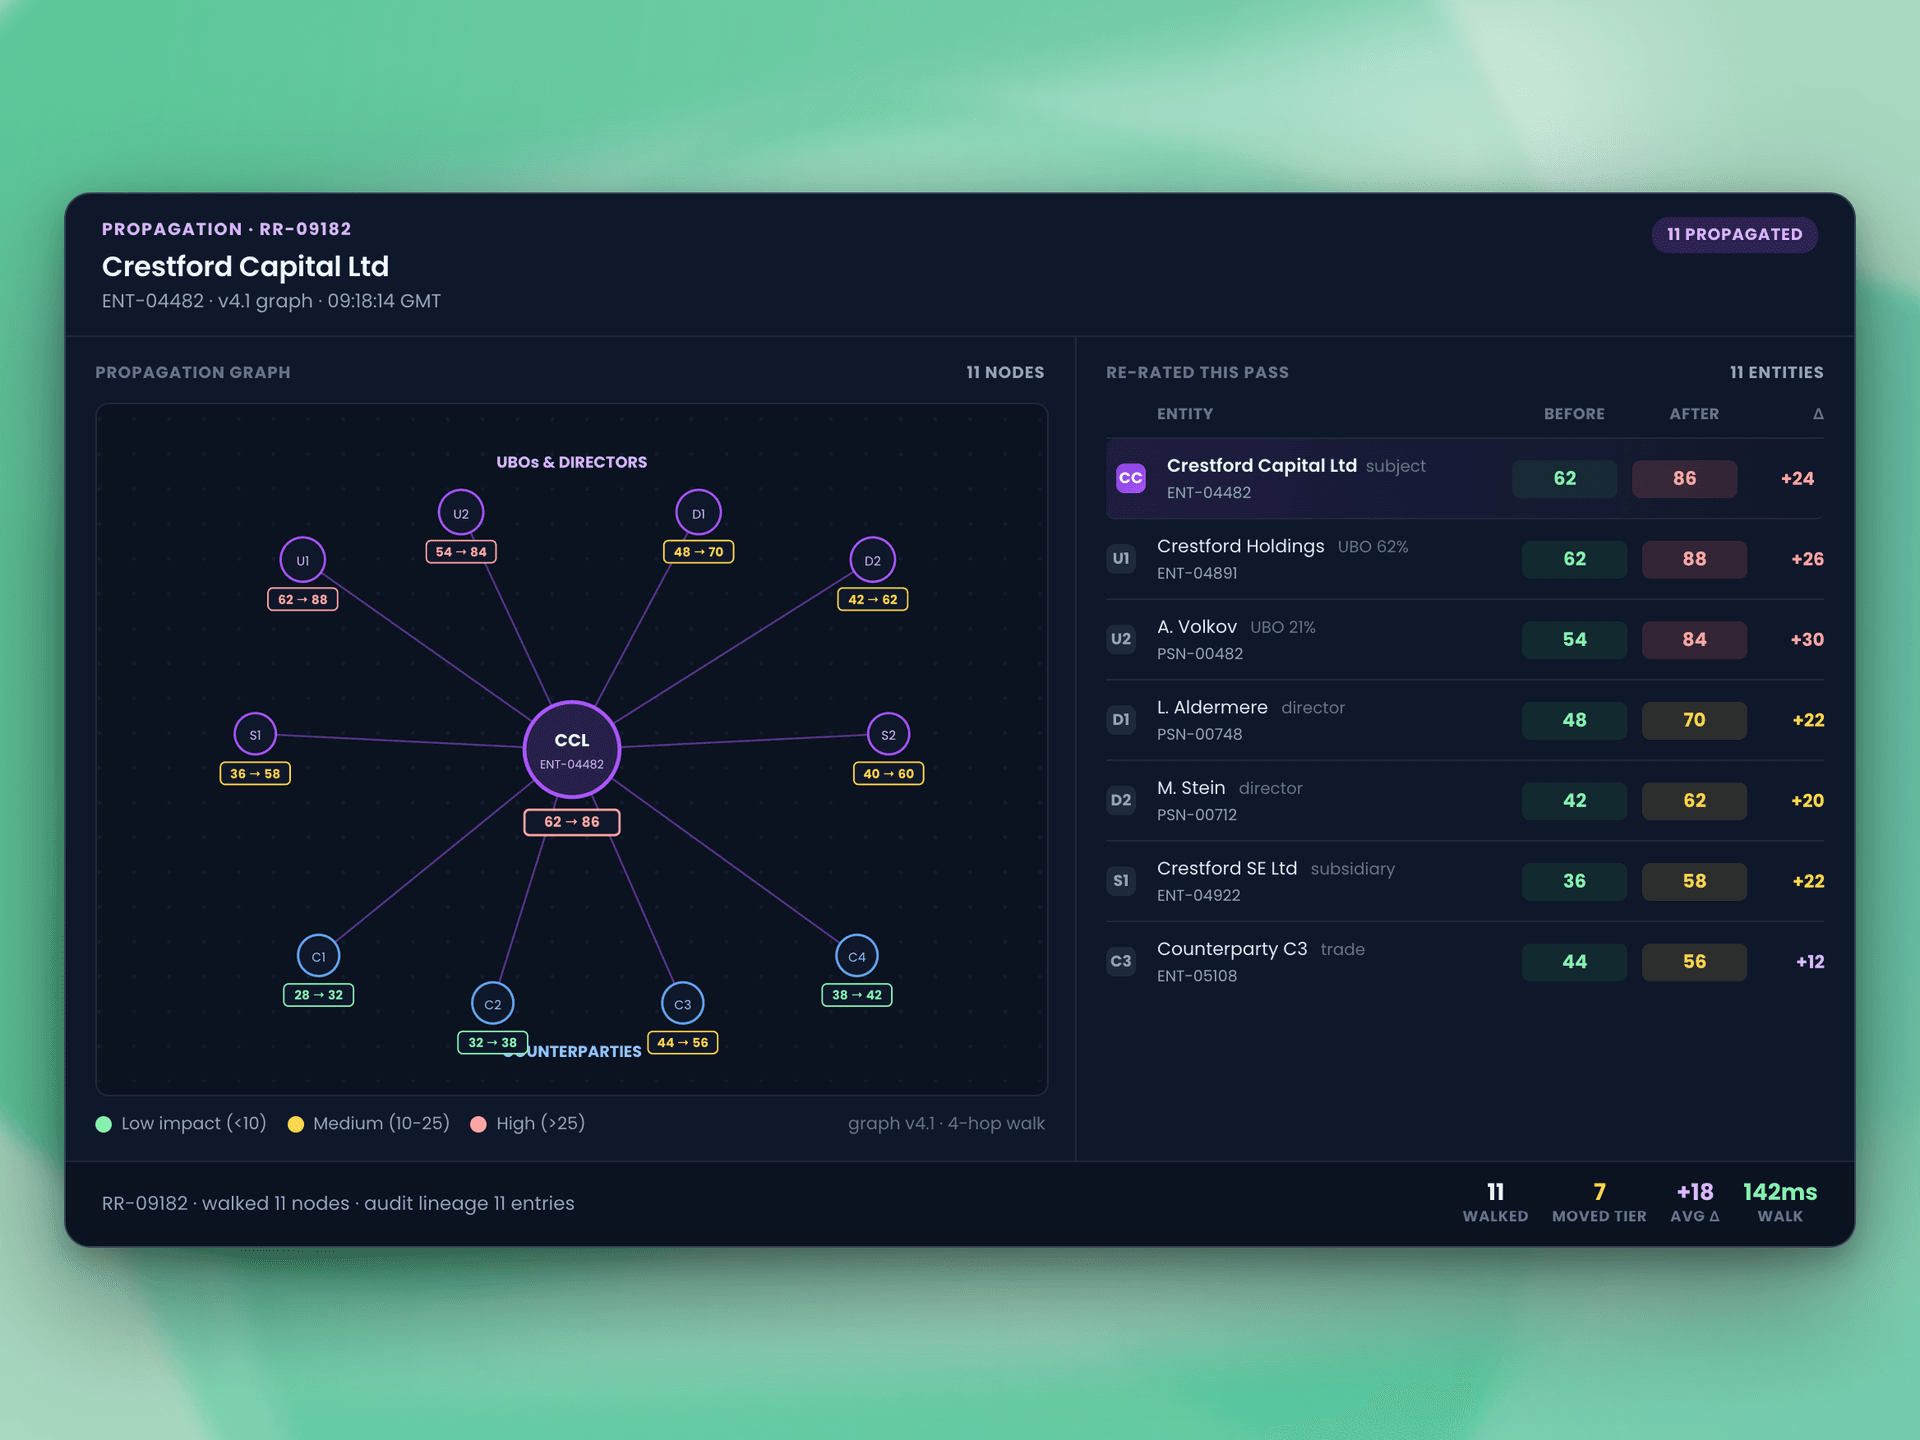Image resolution: width=1920 pixels, height=1440 pixels.
Task: Click the 11 WALKED footer stat
Action: click(x=1495, y=1202)
